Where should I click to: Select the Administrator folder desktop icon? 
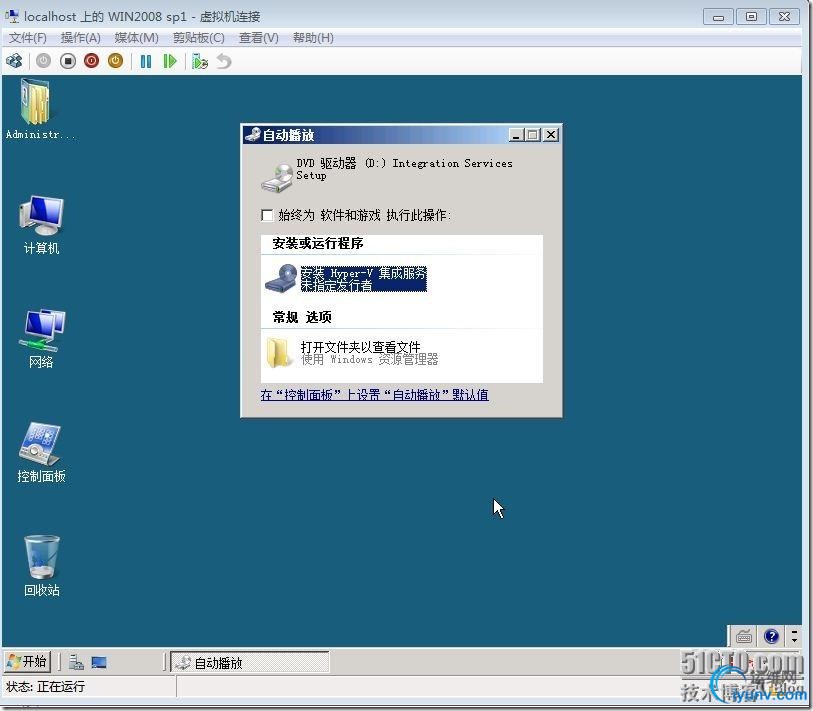coord(39,109)
